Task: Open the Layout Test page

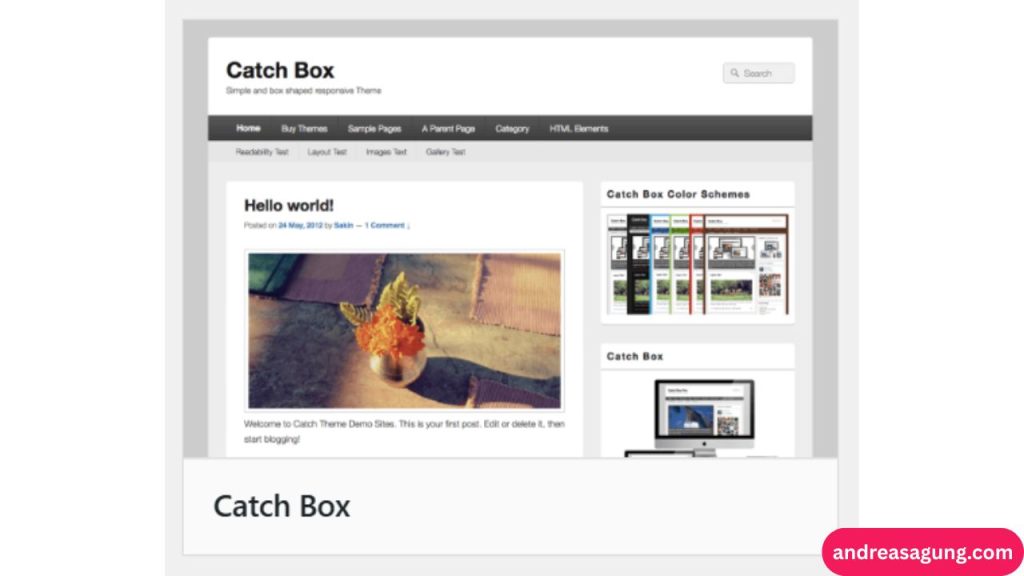Action: (327, 151)
